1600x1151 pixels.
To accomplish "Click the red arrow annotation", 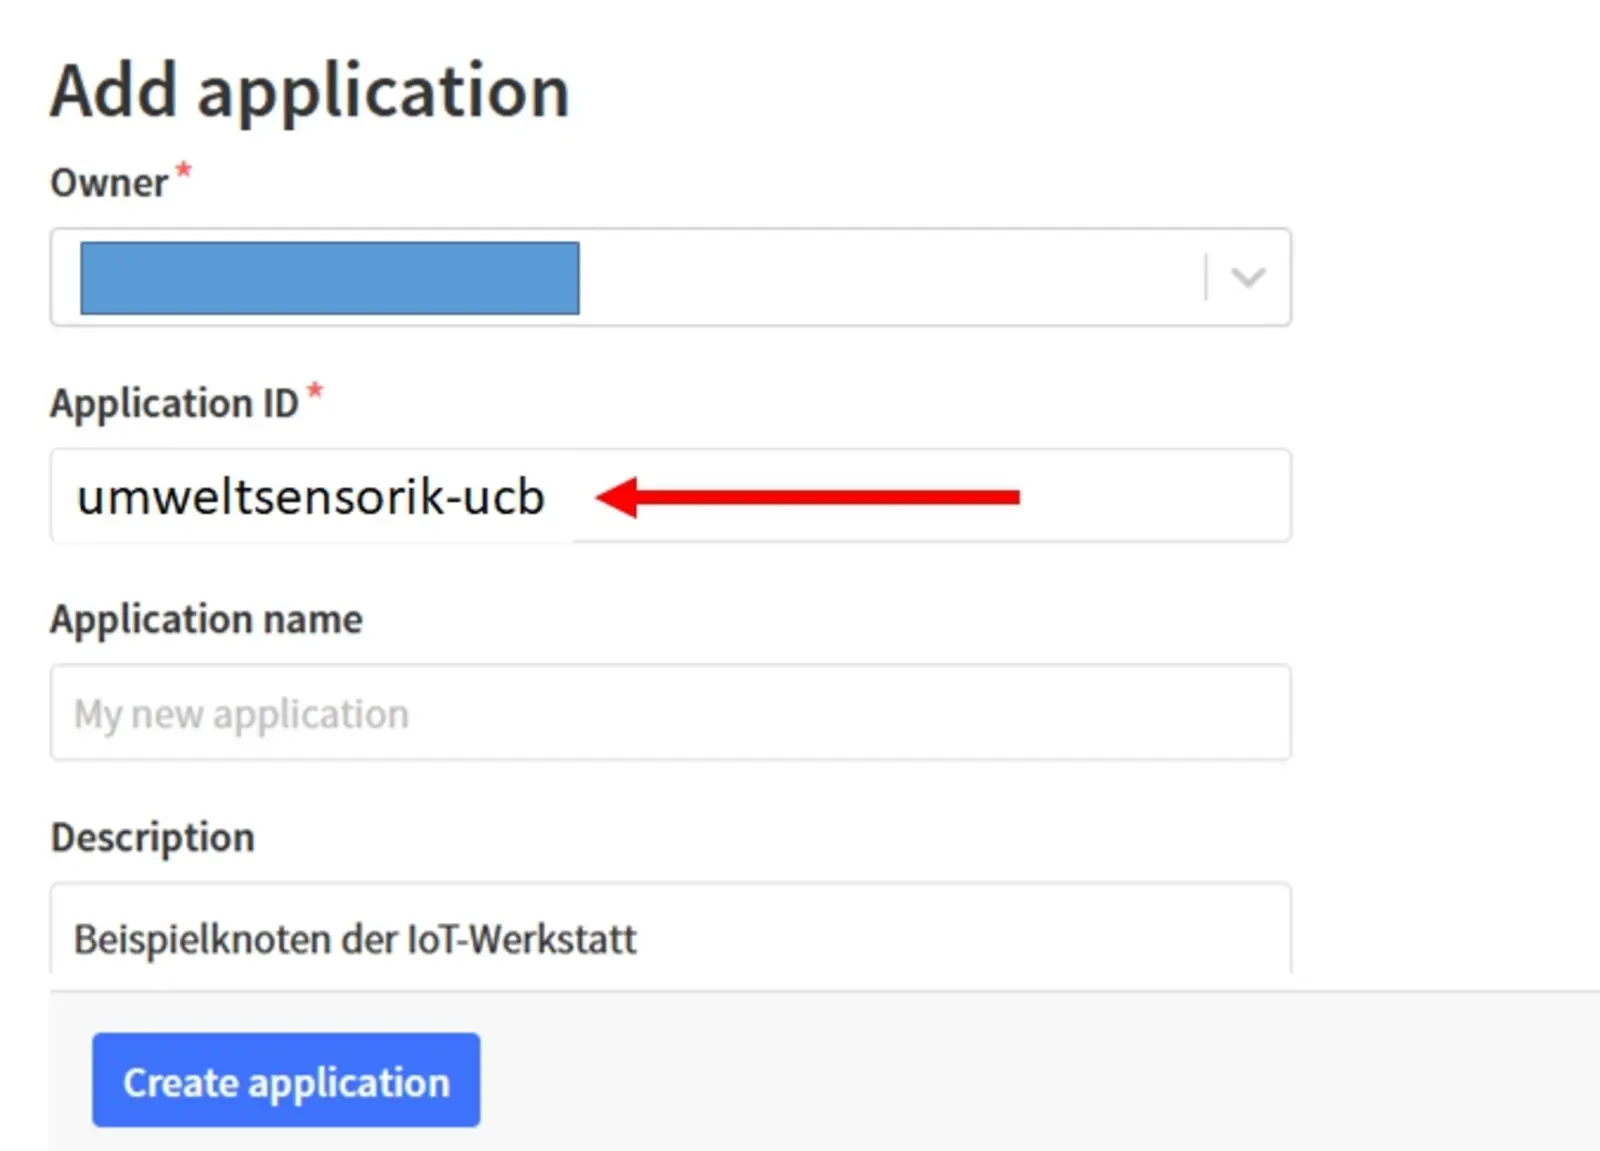I will click(x=808, y=497).
